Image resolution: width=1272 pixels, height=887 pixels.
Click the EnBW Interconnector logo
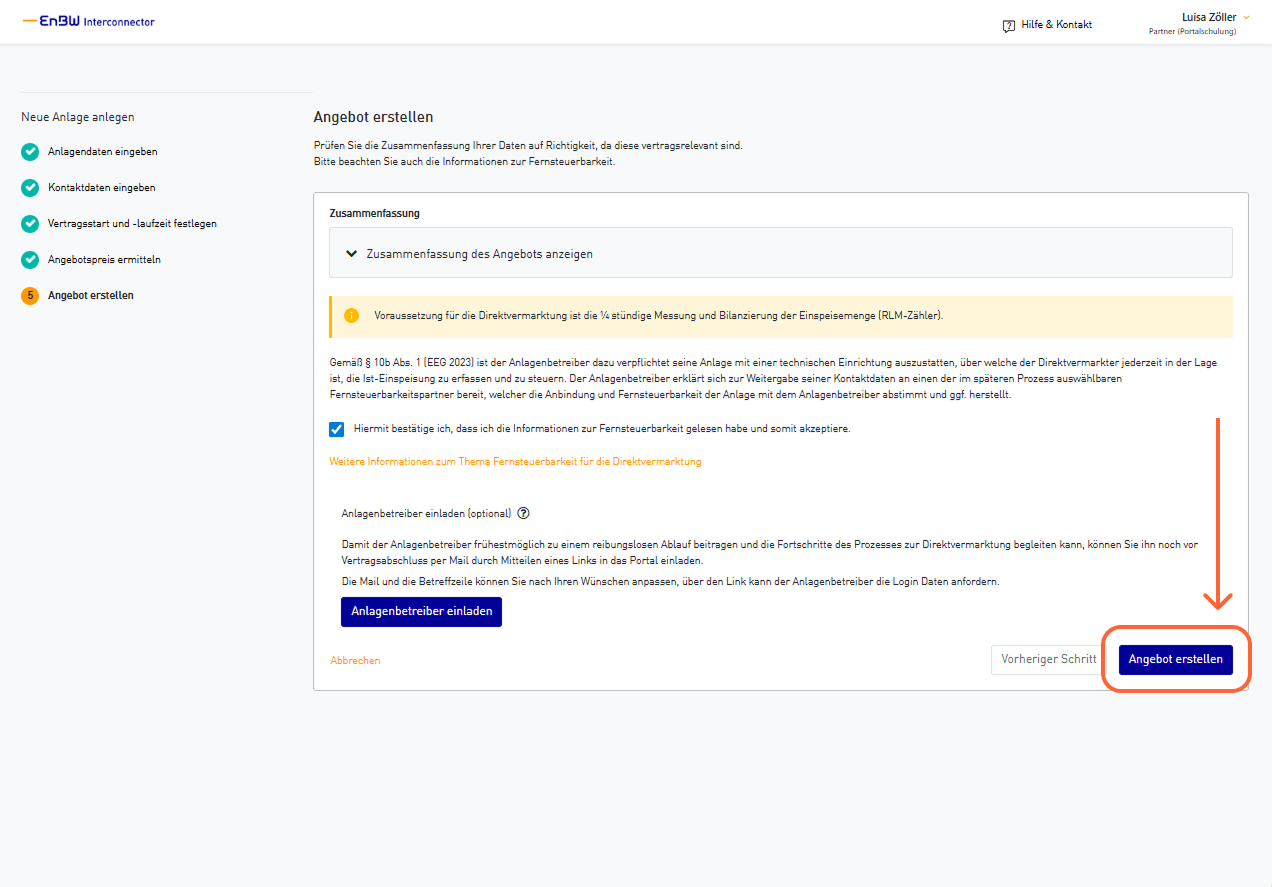click(x=88, y=21)
